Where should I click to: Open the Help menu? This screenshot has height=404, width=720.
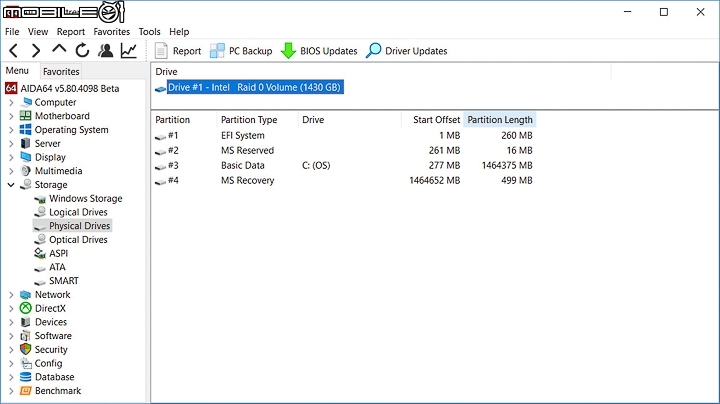pos(179,32)
